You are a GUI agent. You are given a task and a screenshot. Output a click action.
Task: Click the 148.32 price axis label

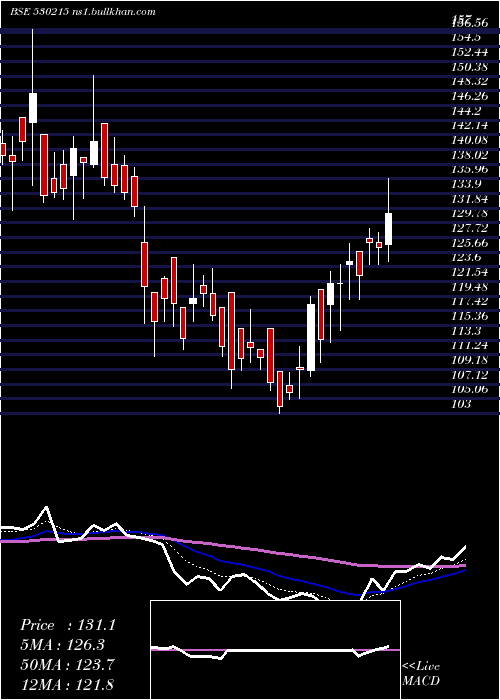(469, 81)
